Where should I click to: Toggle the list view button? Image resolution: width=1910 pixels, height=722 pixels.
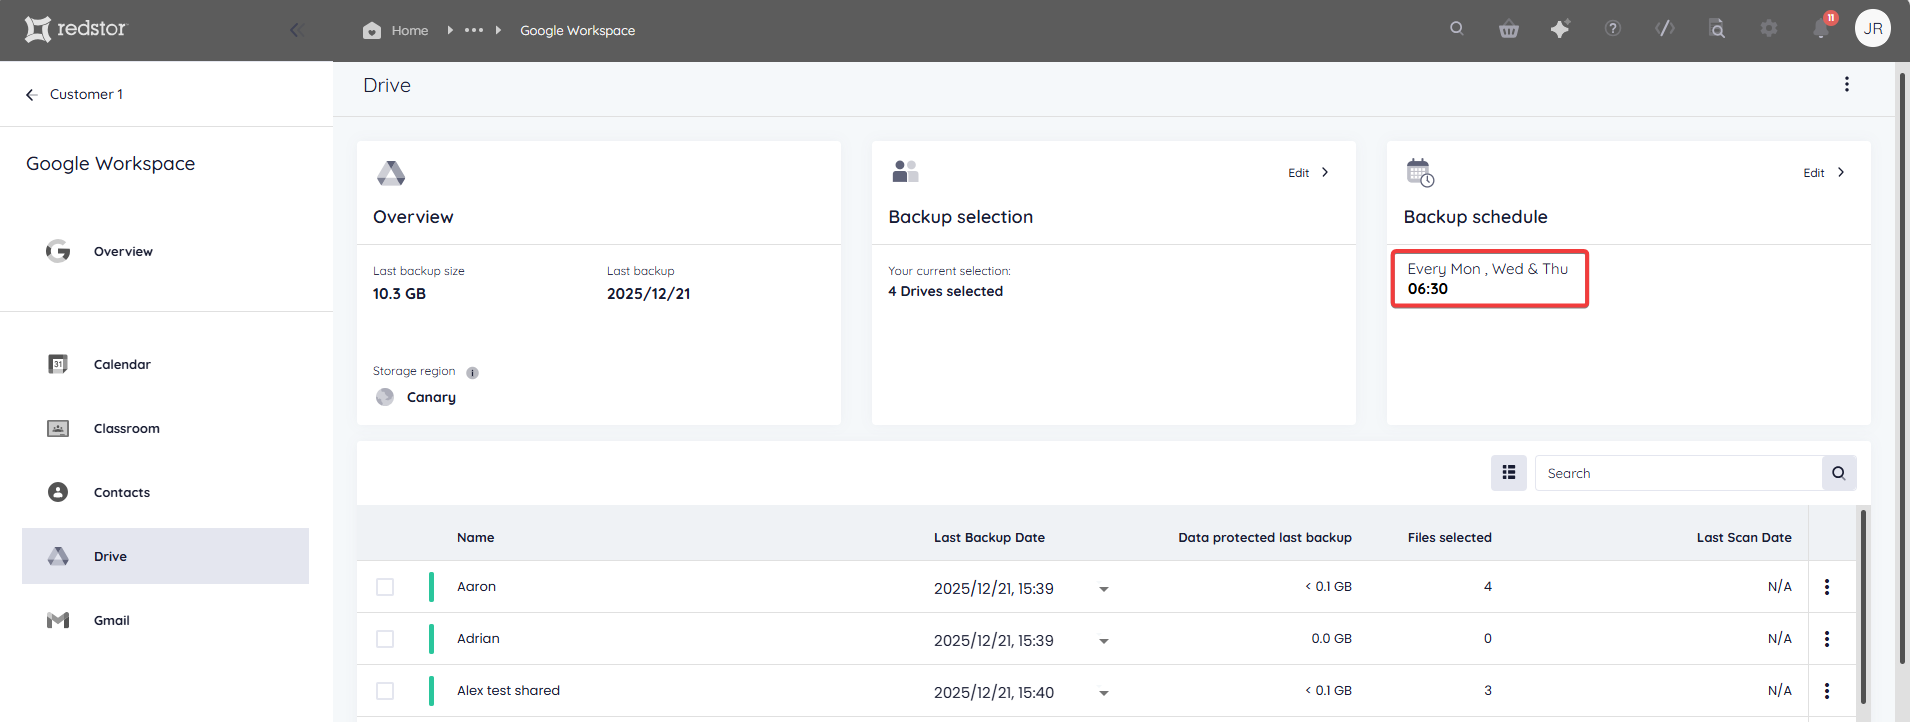point(1509,473)
